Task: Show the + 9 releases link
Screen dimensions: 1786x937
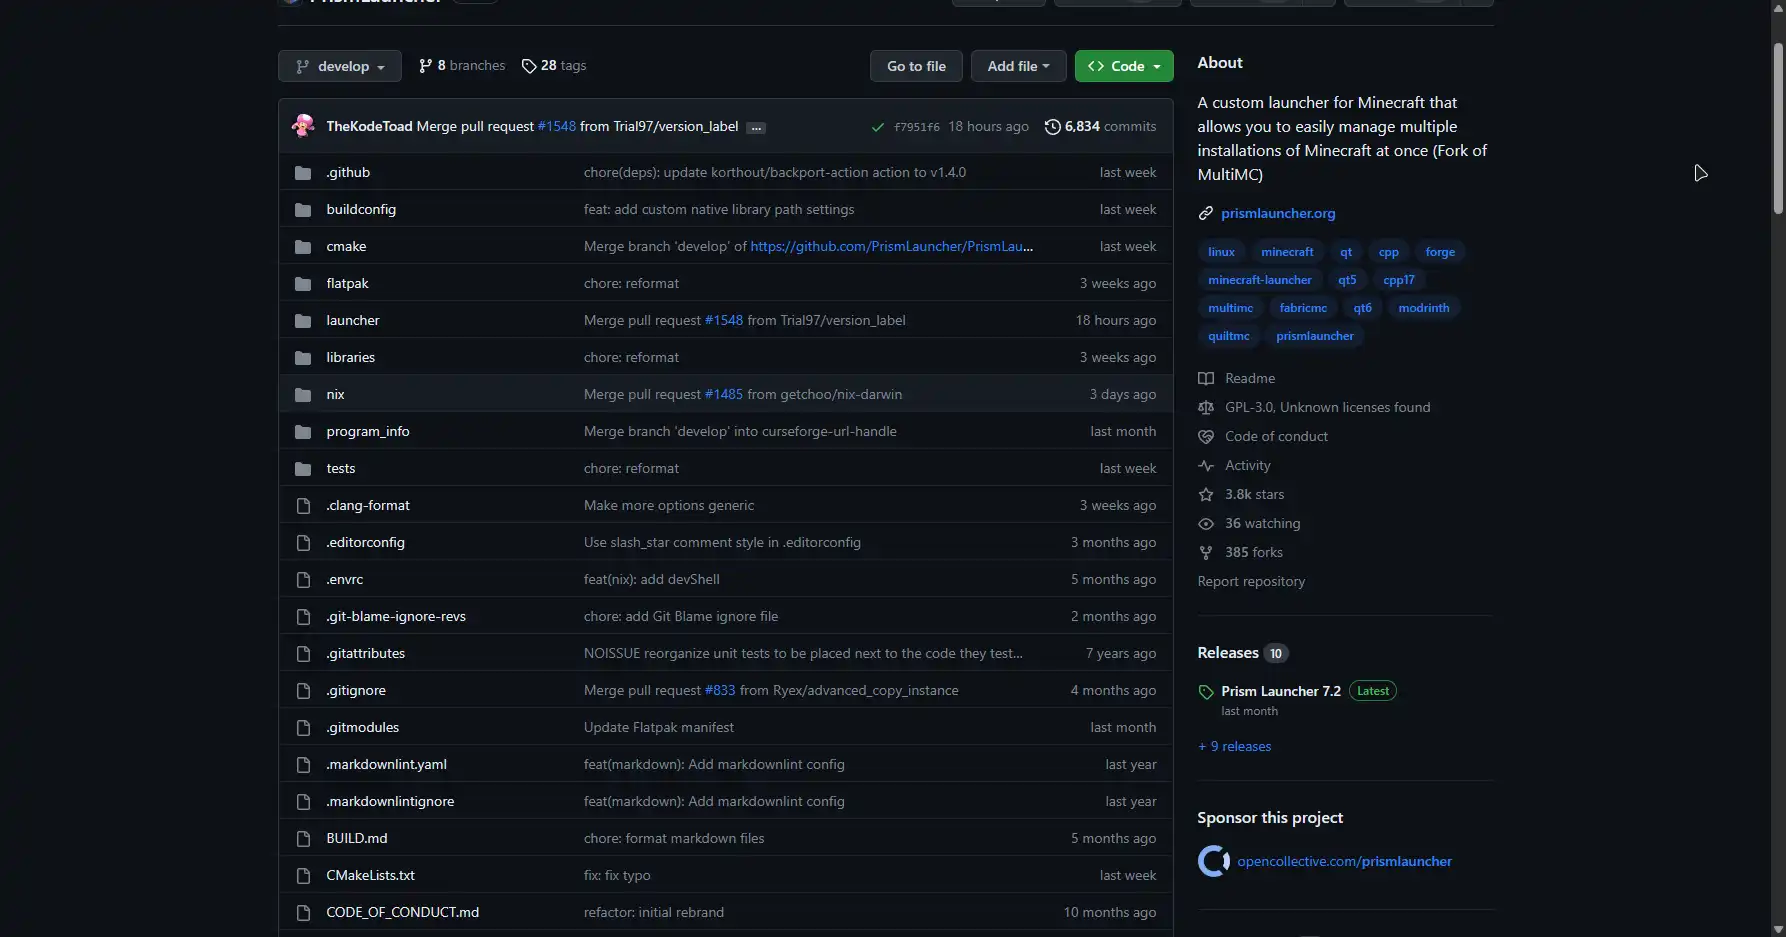Action: [x=1235, y=746]
